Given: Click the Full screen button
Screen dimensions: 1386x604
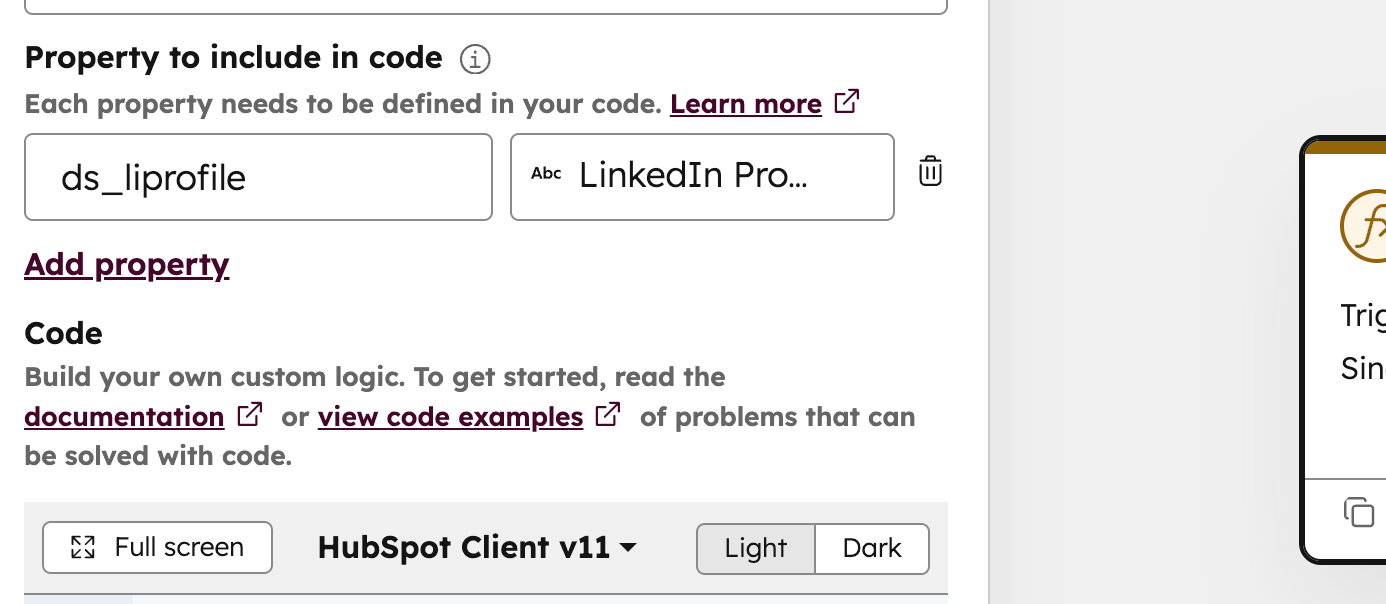Looking at the screenshot, I should tap(157, 547).
